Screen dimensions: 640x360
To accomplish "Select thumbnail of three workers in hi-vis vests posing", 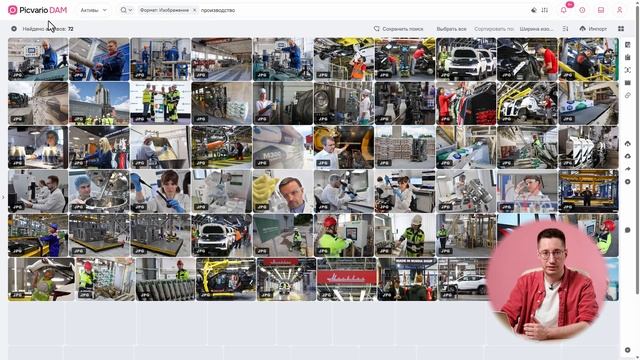I will 160,103.
